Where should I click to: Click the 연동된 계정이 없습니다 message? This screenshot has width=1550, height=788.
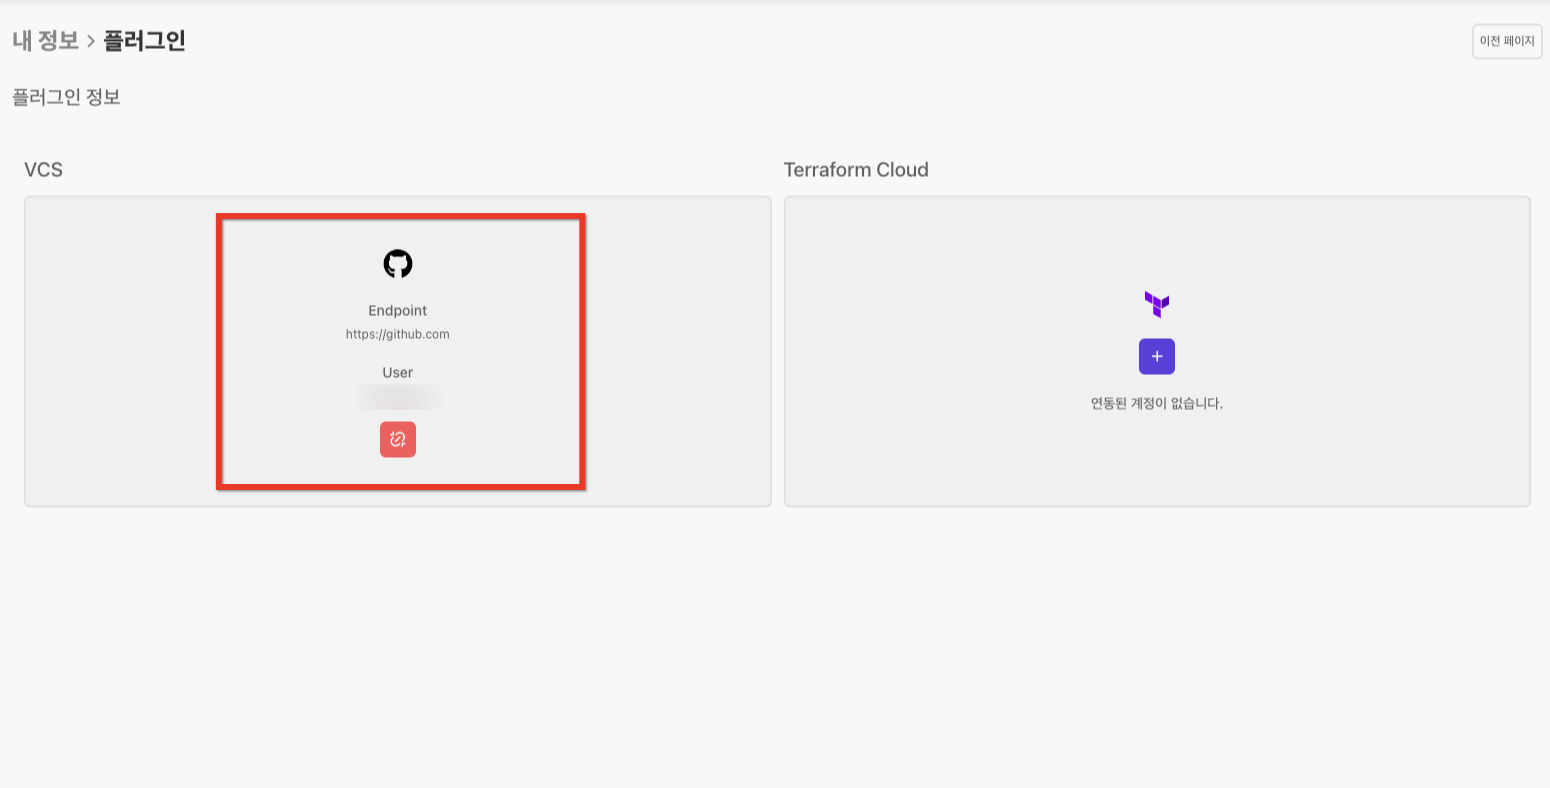1157,404
